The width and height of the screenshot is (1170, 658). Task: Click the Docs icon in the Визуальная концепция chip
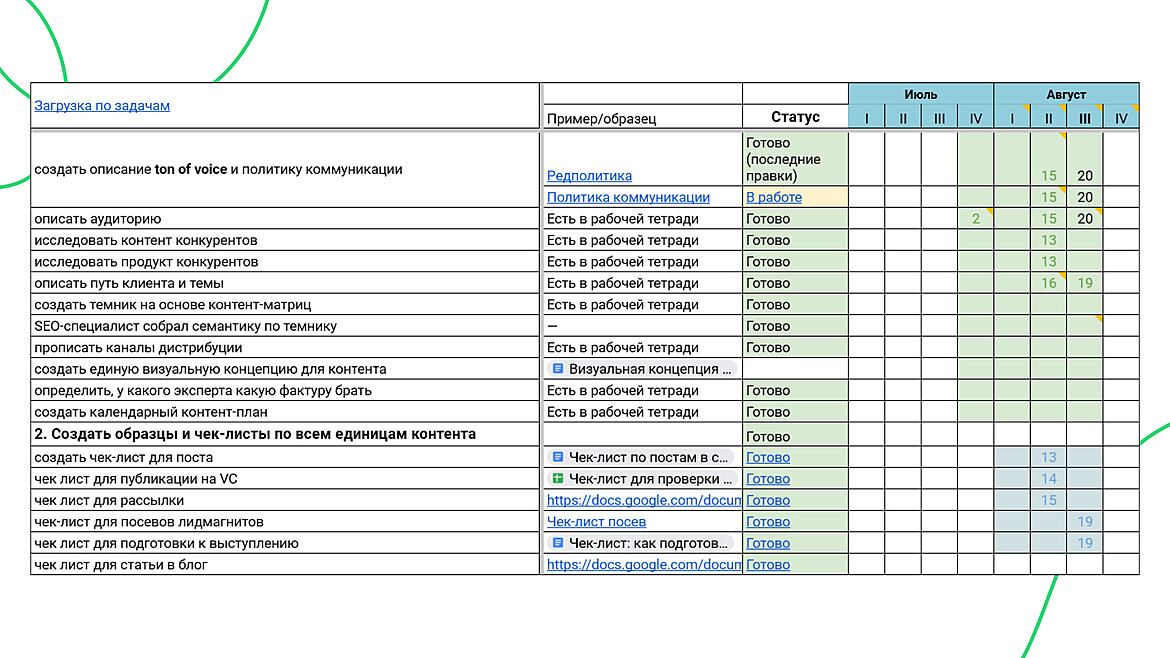coord(558,369)
